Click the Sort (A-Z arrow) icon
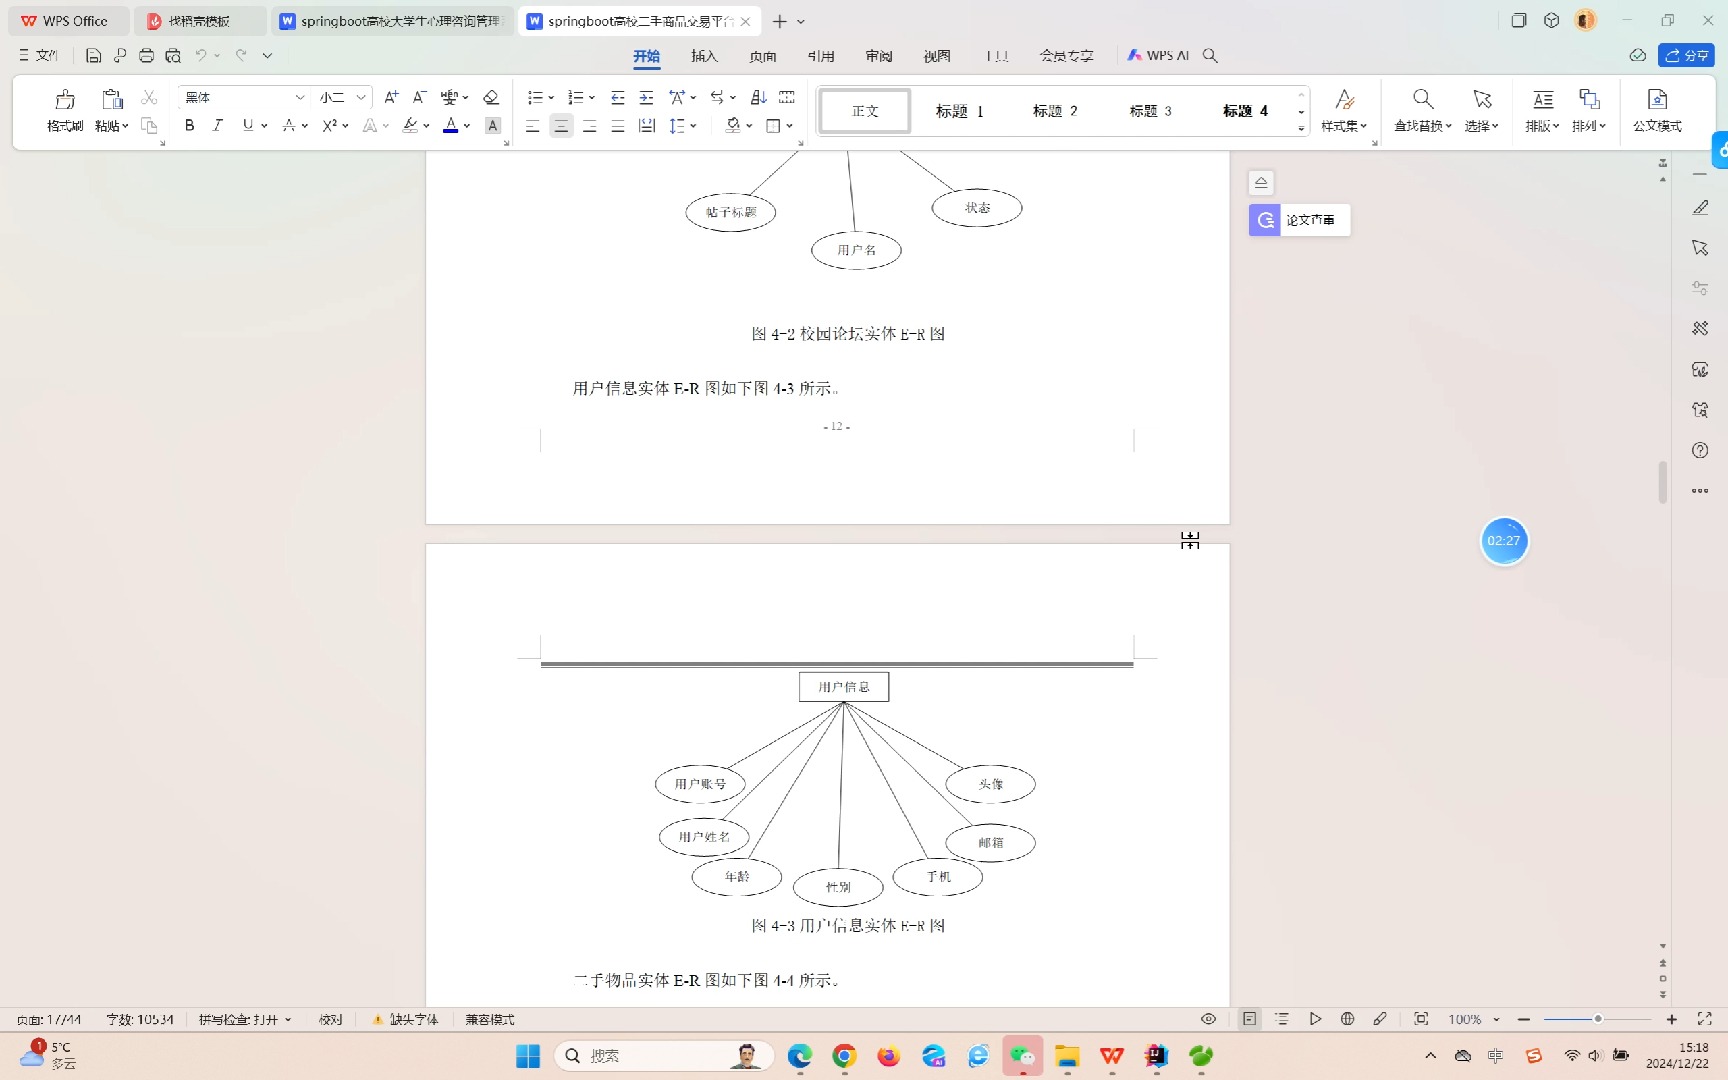The width and height of the screenshot is (1728, 1080). click(x=758, y=97)
